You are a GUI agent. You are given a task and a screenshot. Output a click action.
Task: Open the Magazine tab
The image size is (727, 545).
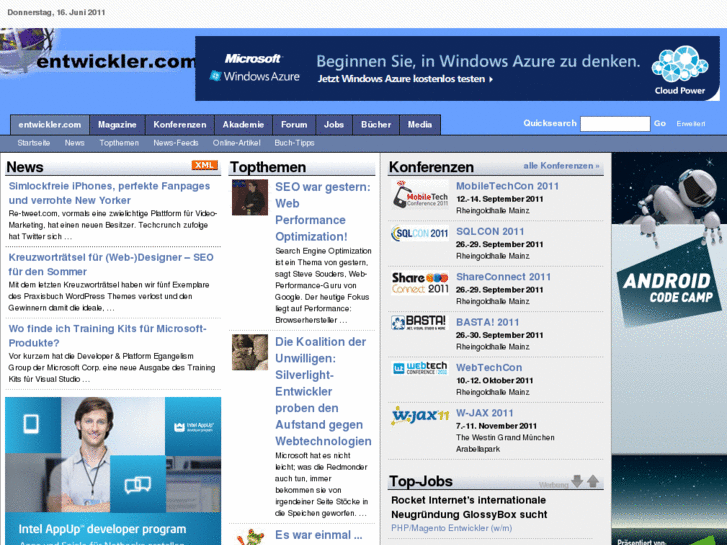click(117, 125)
